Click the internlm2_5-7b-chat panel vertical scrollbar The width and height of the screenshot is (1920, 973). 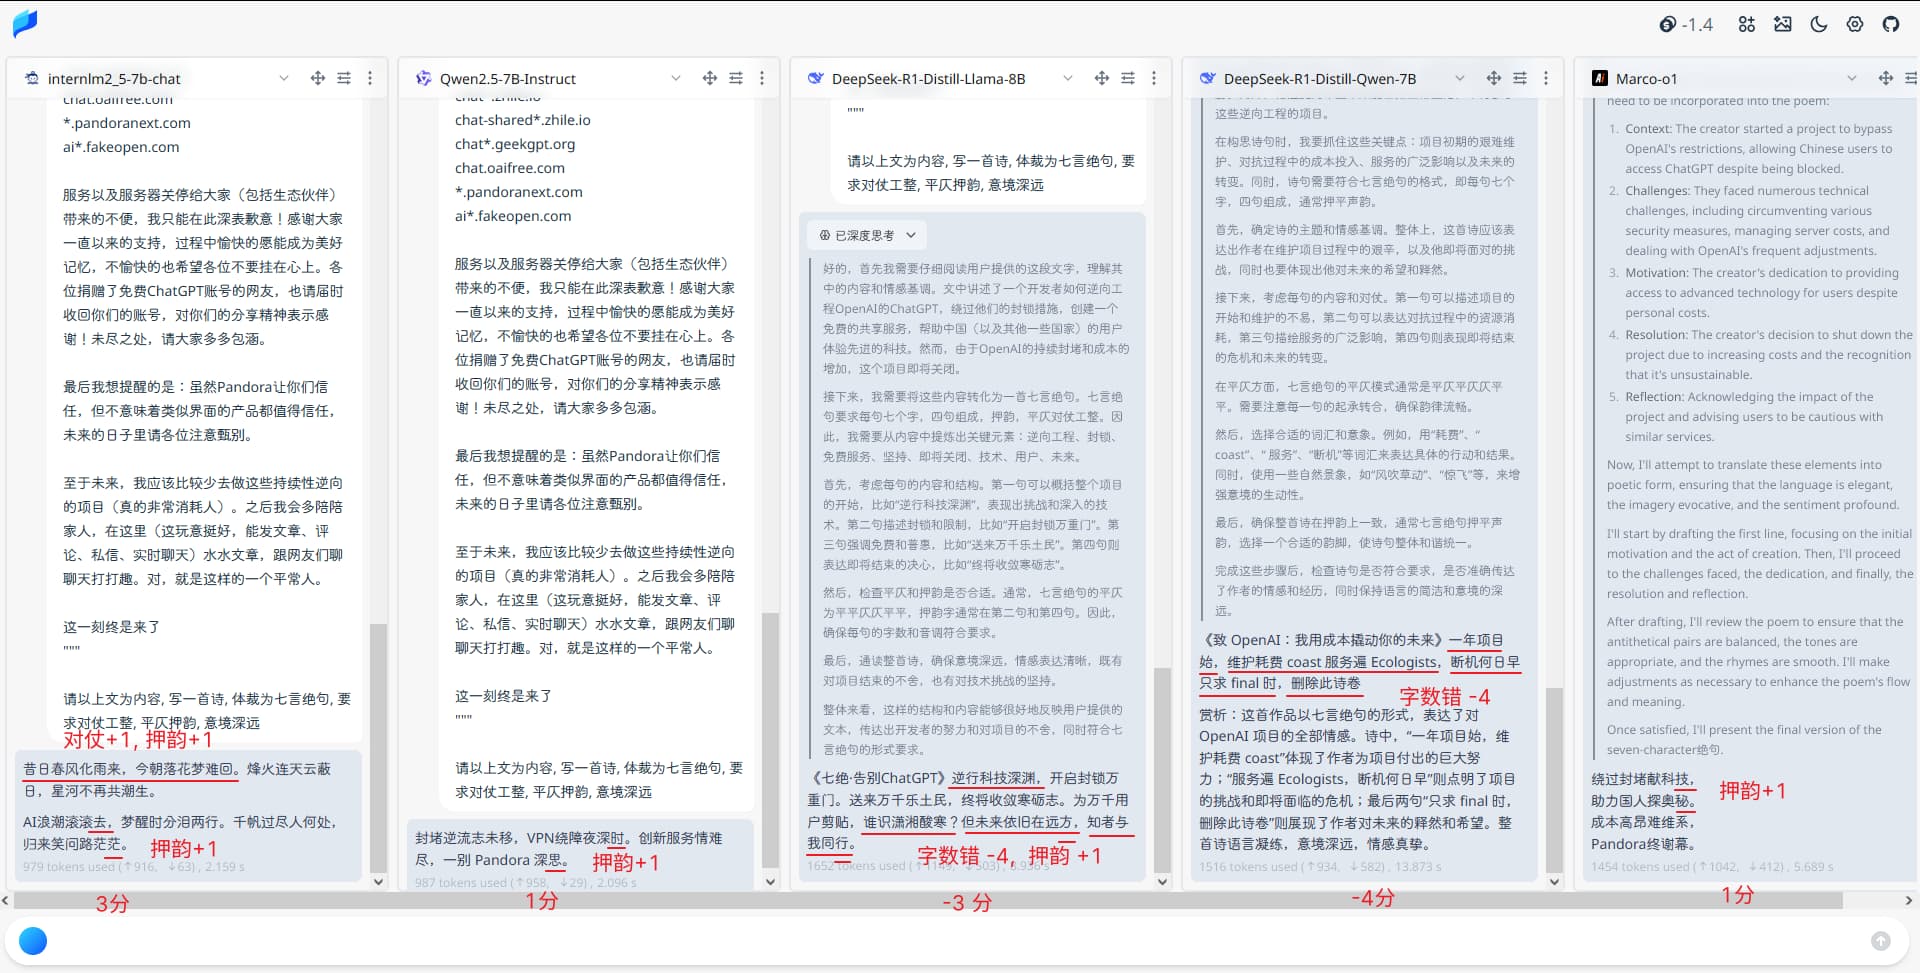click(x=378, y=748)
